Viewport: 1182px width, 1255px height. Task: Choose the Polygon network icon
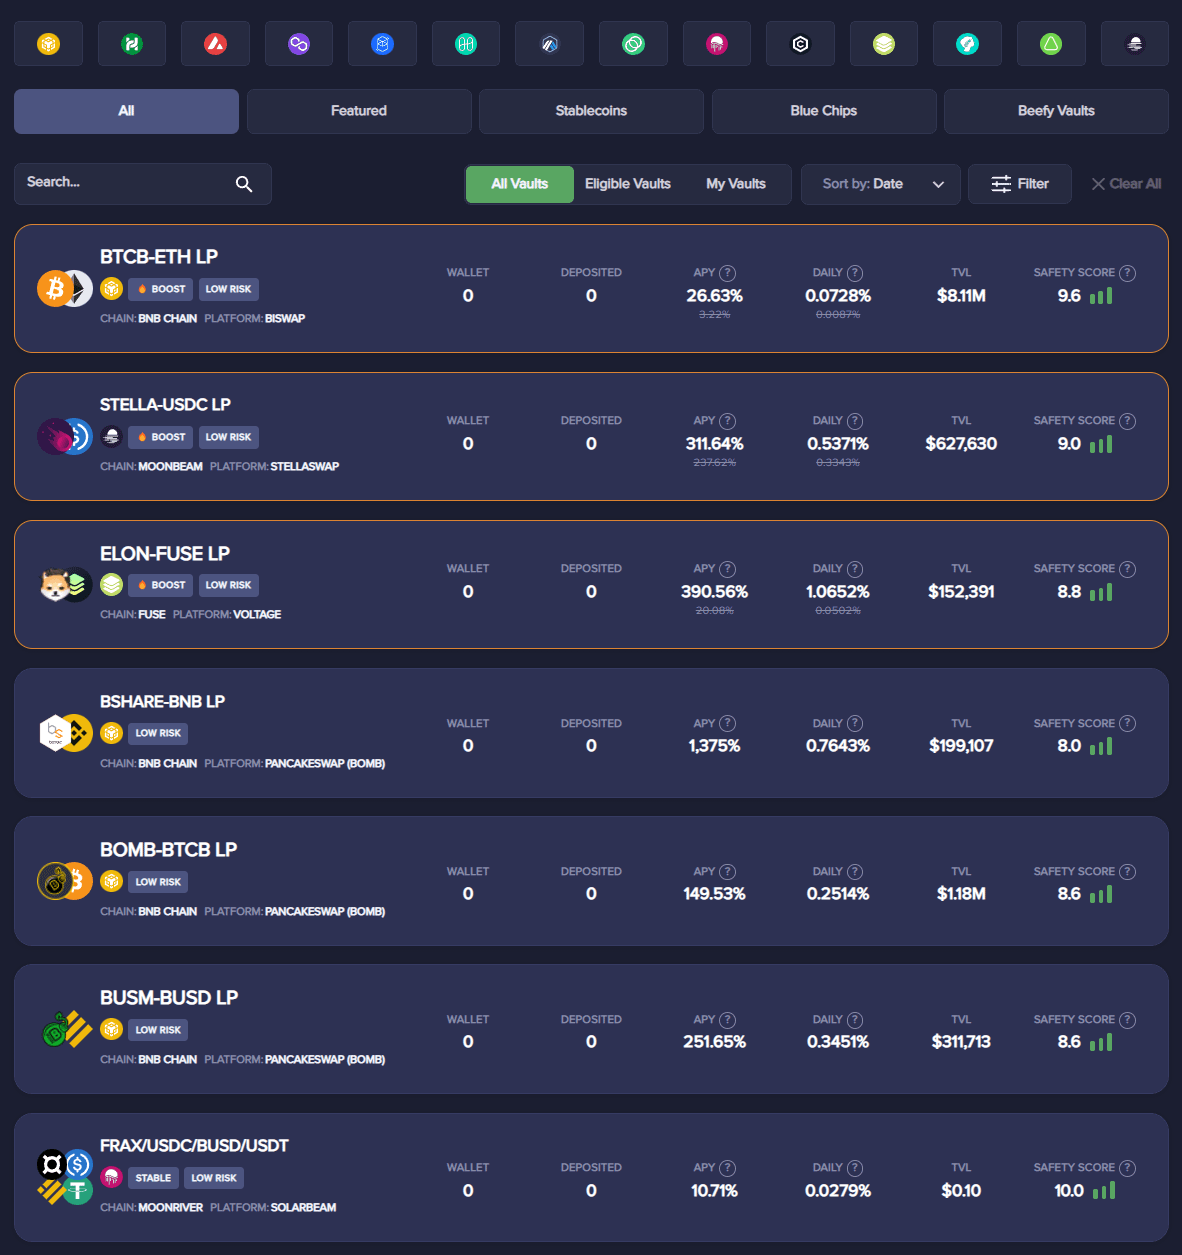pyautogui.click(x=299, y=44)
